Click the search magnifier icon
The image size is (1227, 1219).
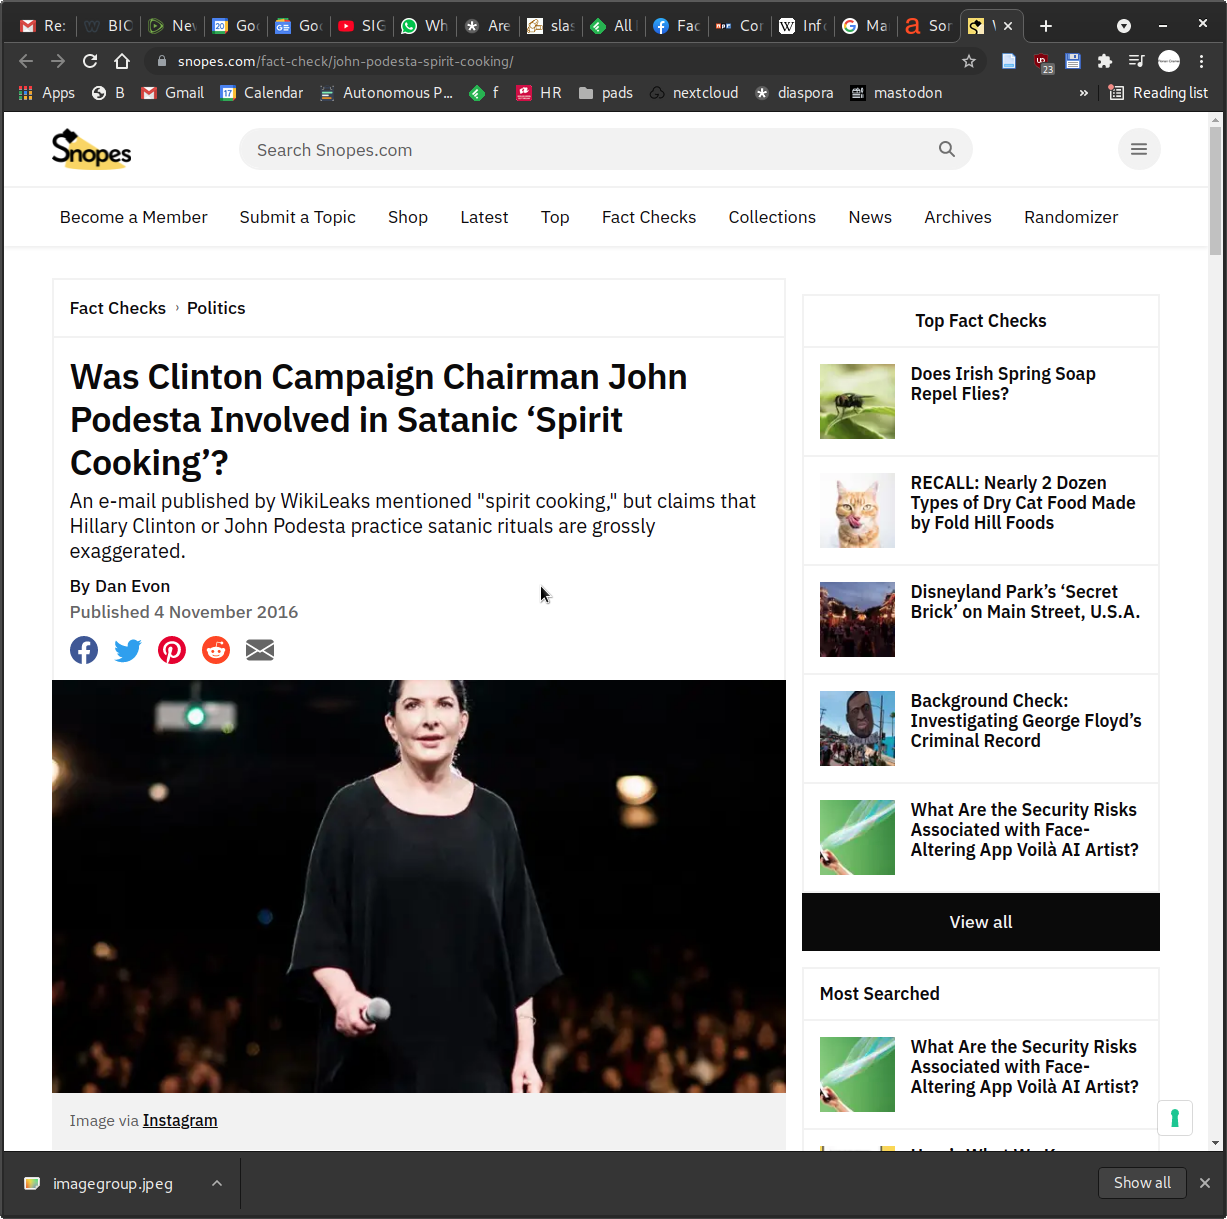coord(946,150)
